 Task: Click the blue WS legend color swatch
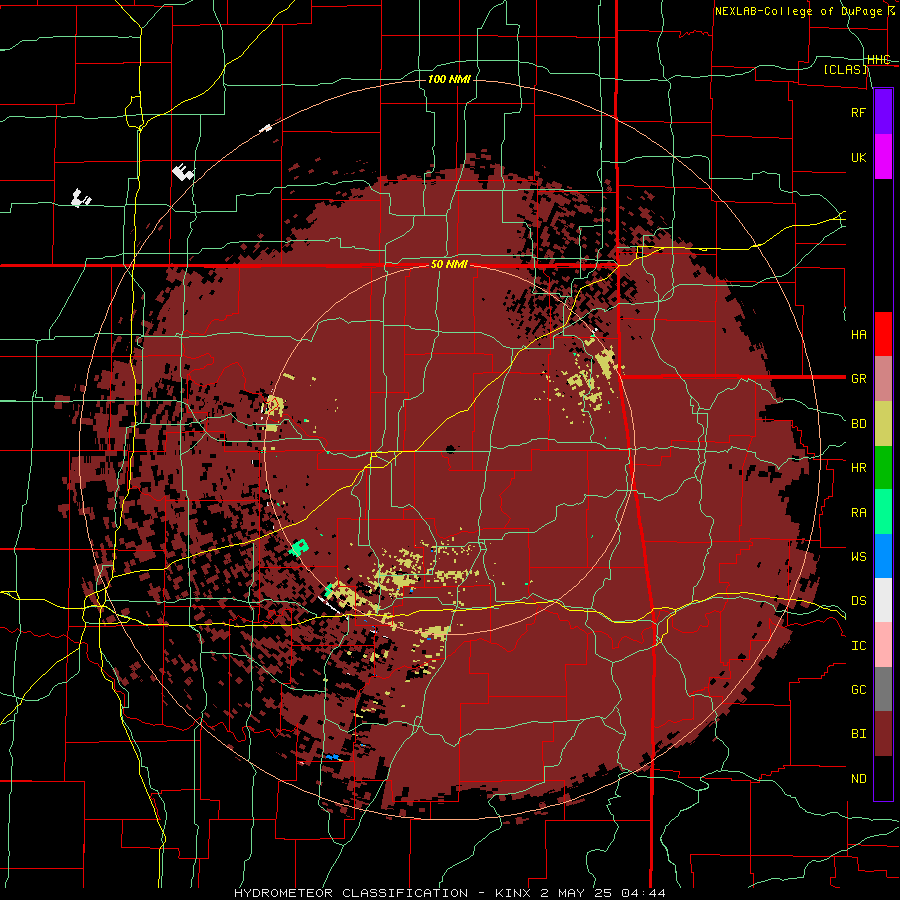883,556
